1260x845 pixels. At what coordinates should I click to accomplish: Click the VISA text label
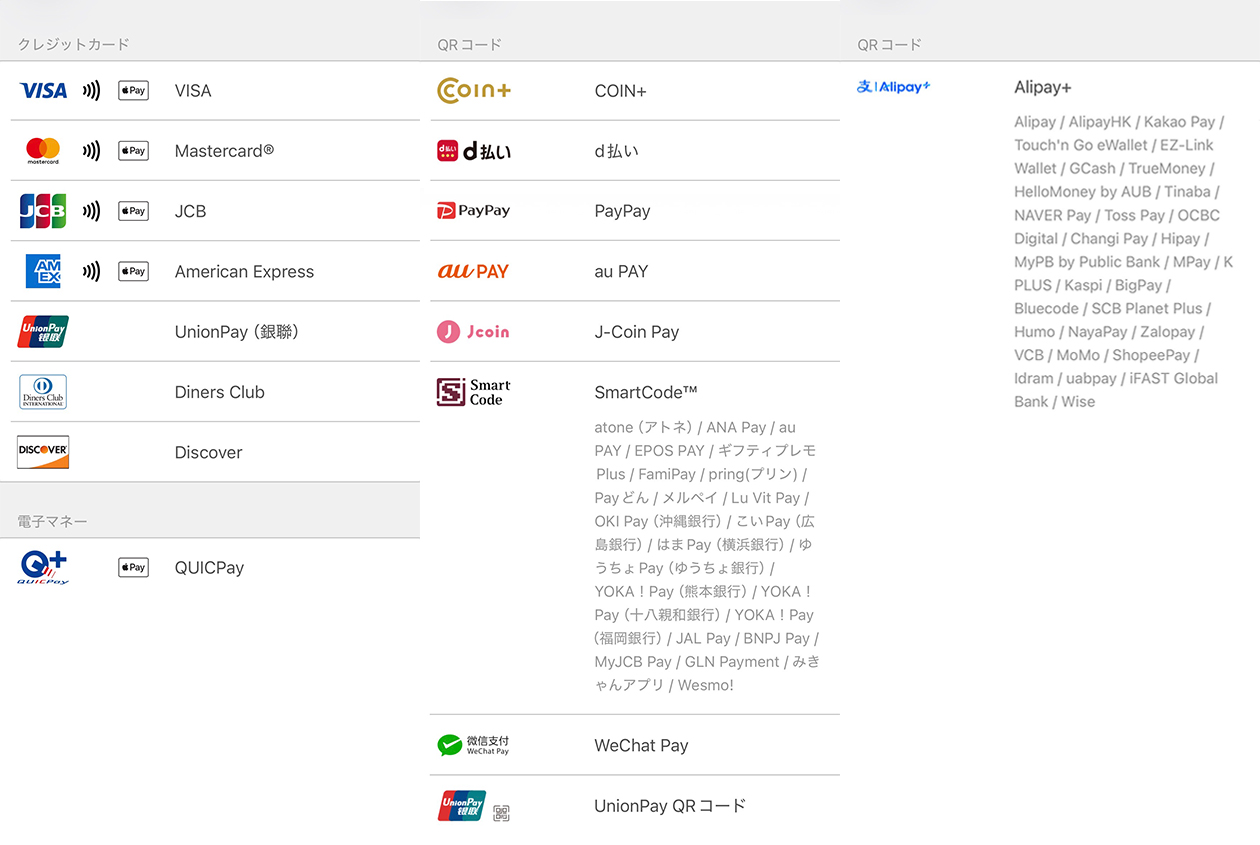click(193, 91)
